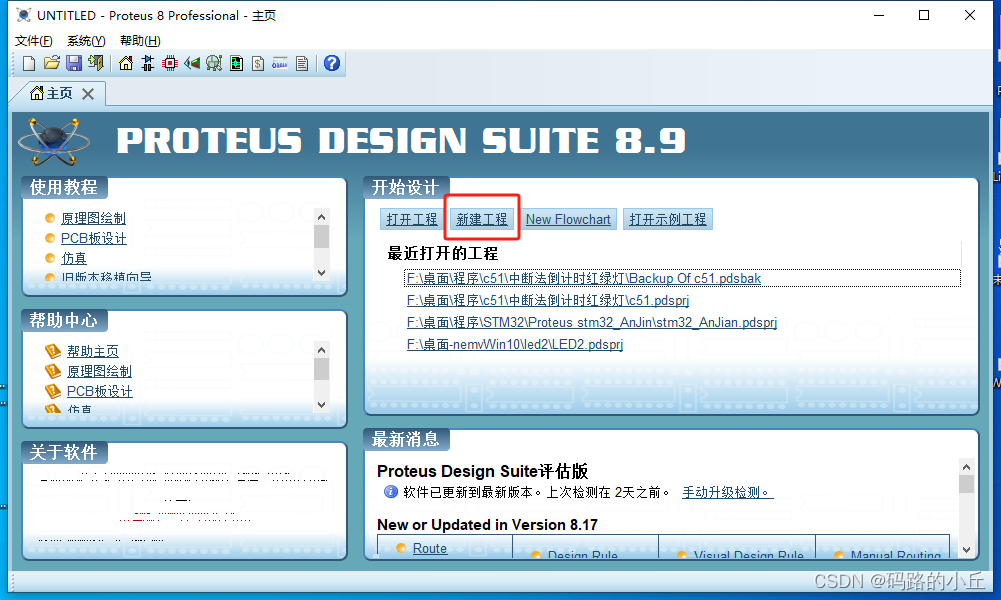Screen dimensions: 1001x600
Task: Click the scrollbar thumb in 使用教程 panel
Action: click(x=322, y=236)
